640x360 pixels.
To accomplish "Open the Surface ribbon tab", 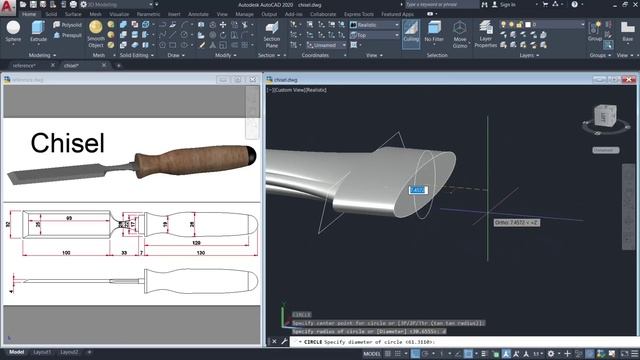I will pyautogui.click(x=73, y=14).
